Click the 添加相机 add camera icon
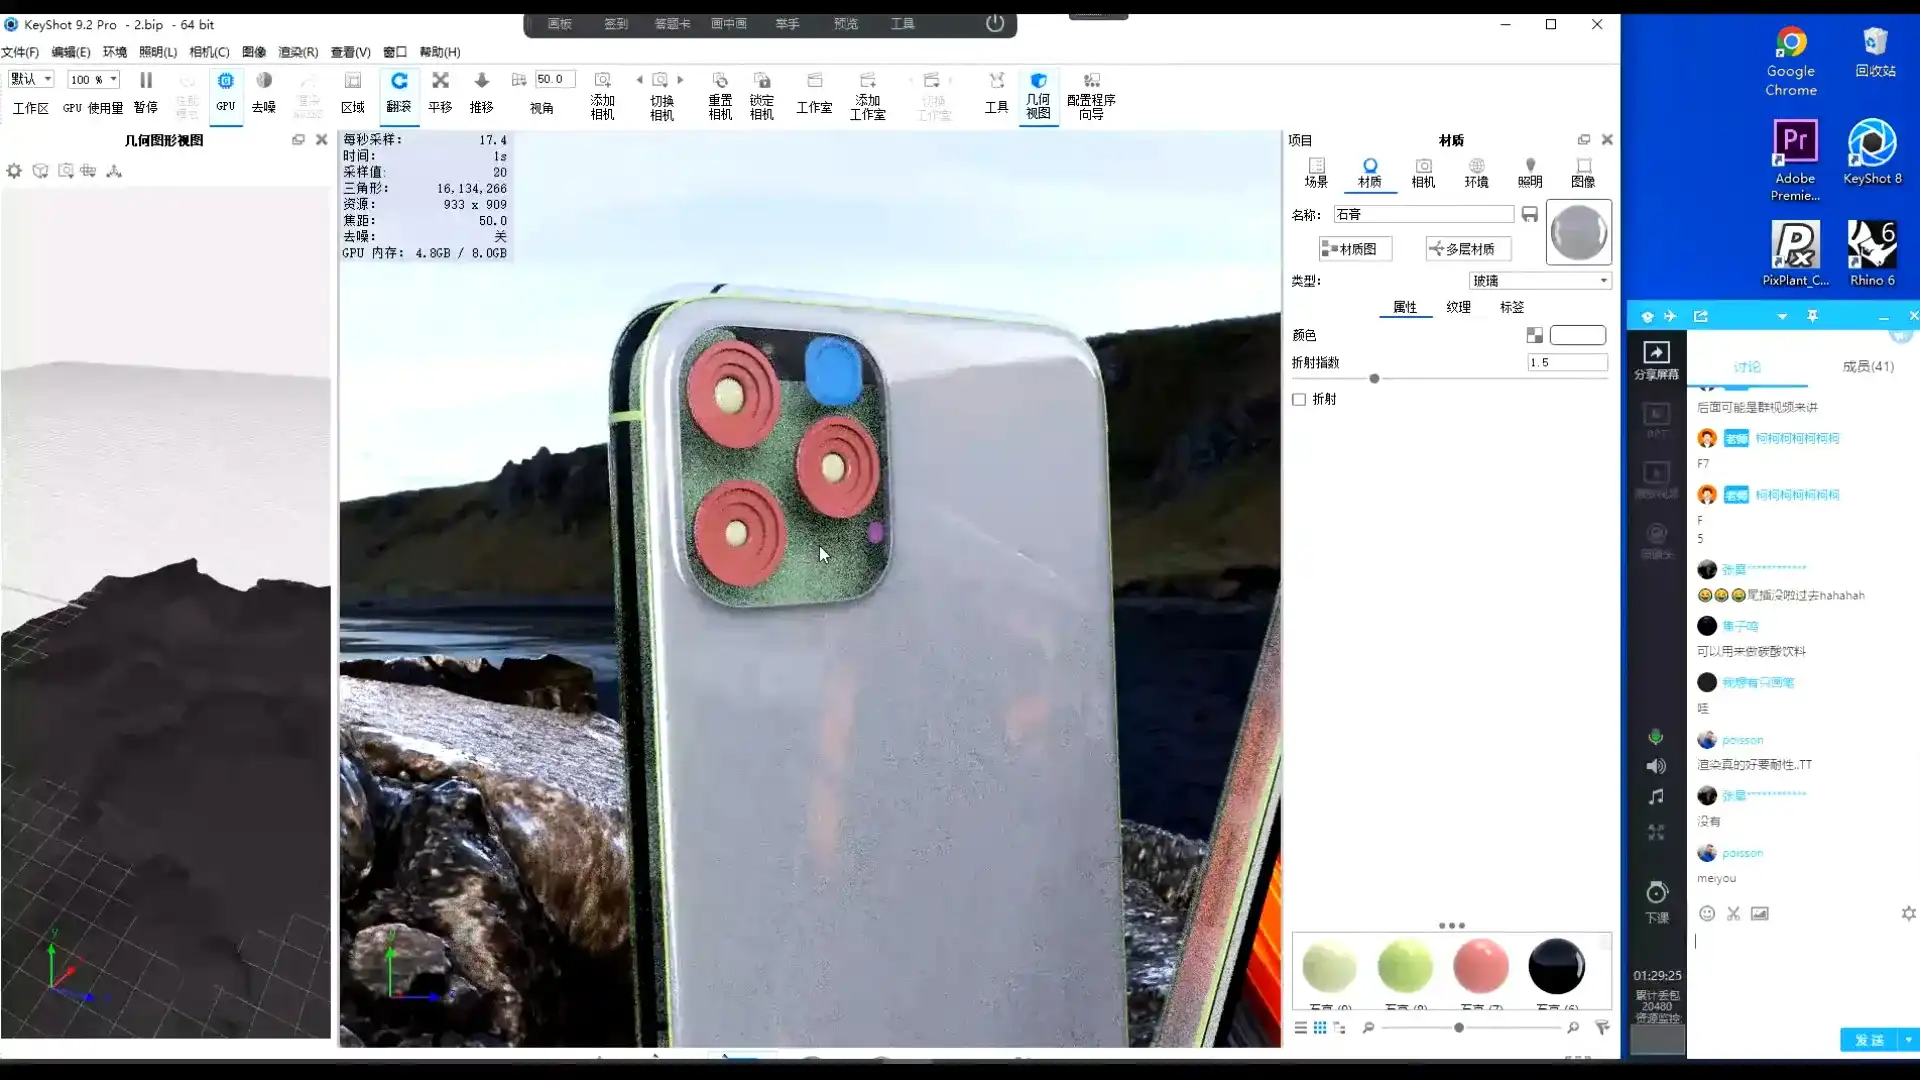Screen dimensions: 1920x1080 tap(602, 81)
